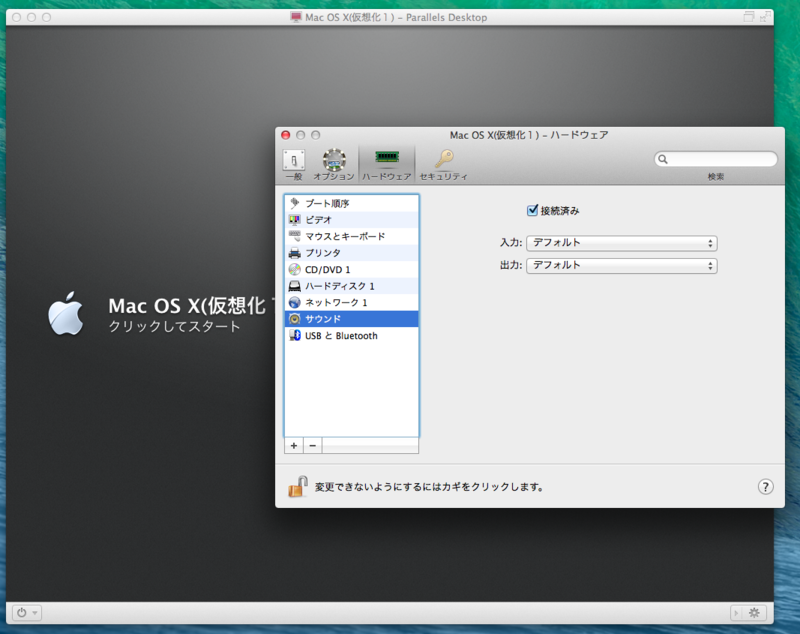Select サウンド in hardware list
The width and height of the screenshot is (800, 634).
pyautogui.click(x=352, y=319)
